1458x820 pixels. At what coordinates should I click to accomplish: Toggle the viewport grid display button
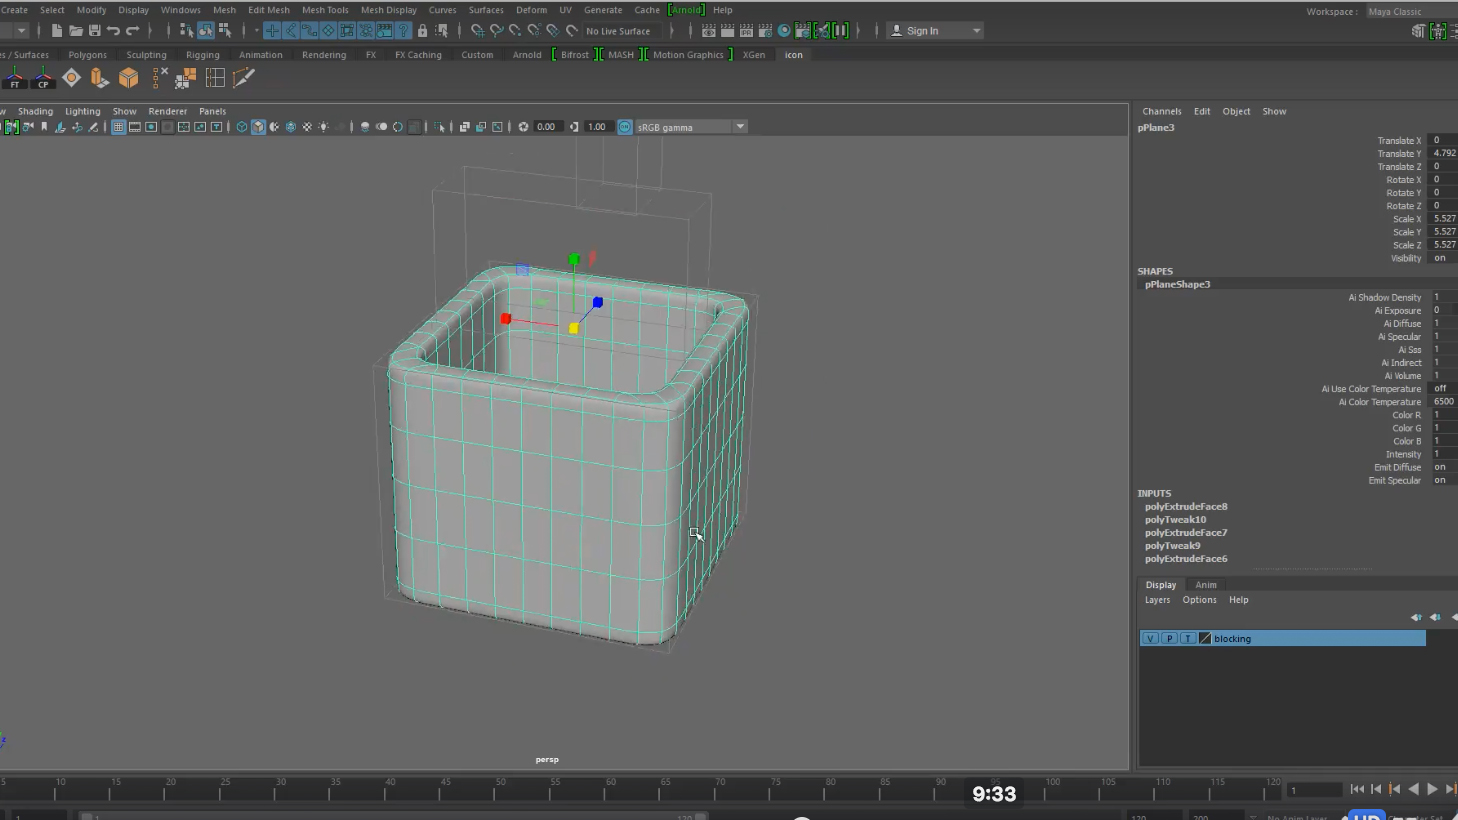point(118,127)
